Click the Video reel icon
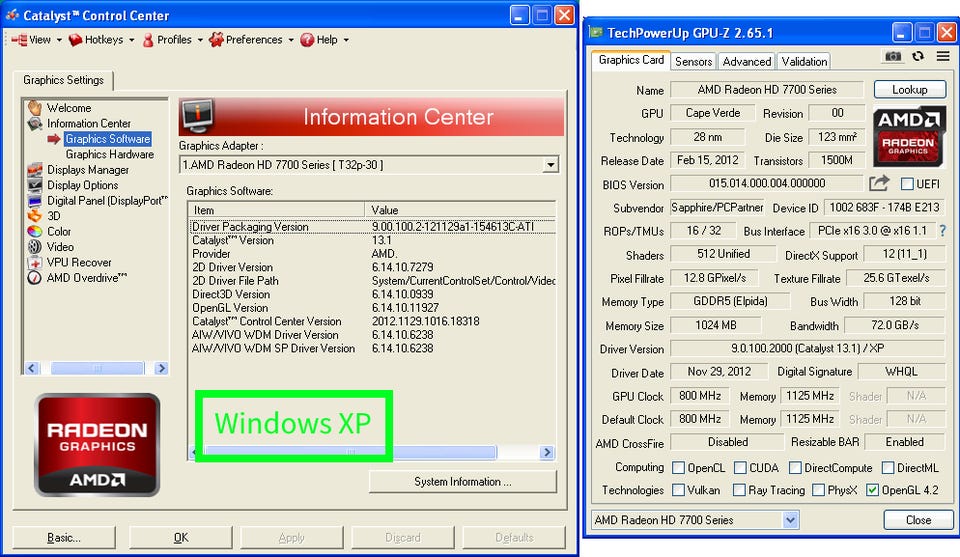Viewport: 960px width, 557px height. click(x=35, y=247)
